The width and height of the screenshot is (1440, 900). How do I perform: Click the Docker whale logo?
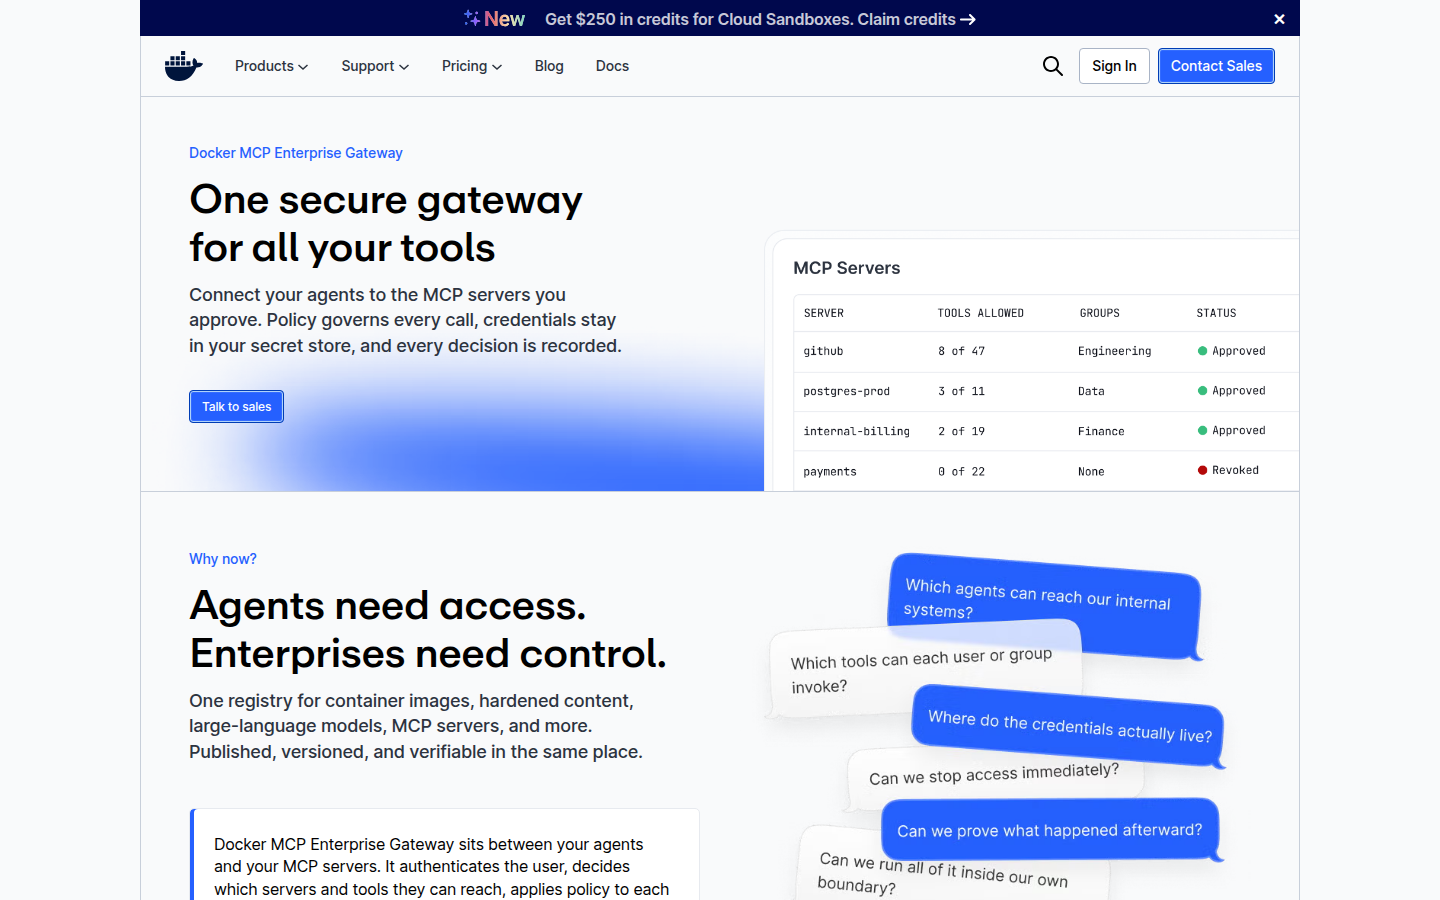point(184,66)
